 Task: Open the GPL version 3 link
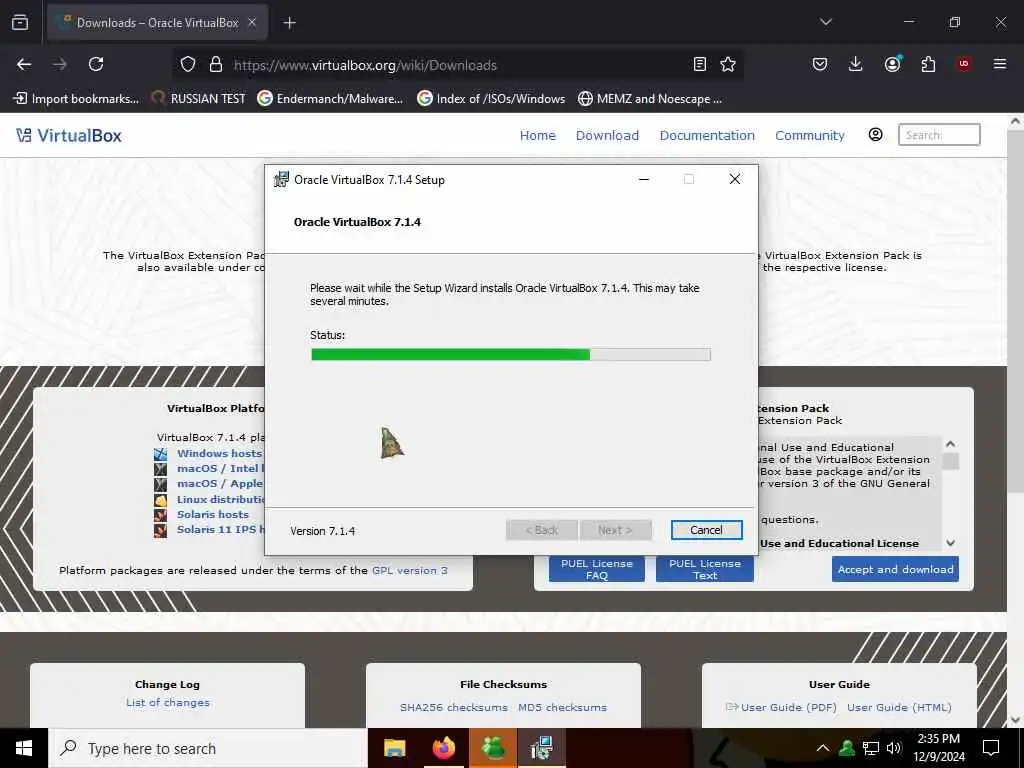point(409,570)
